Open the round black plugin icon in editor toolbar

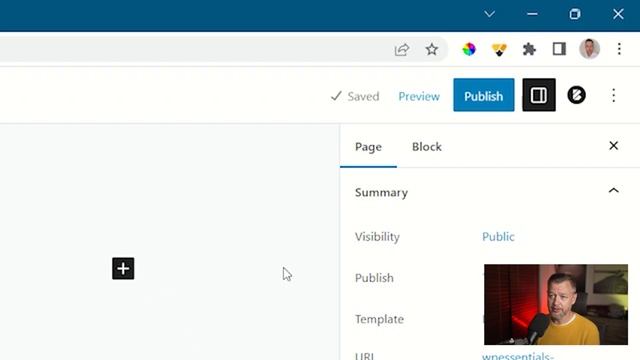point(576,95)
